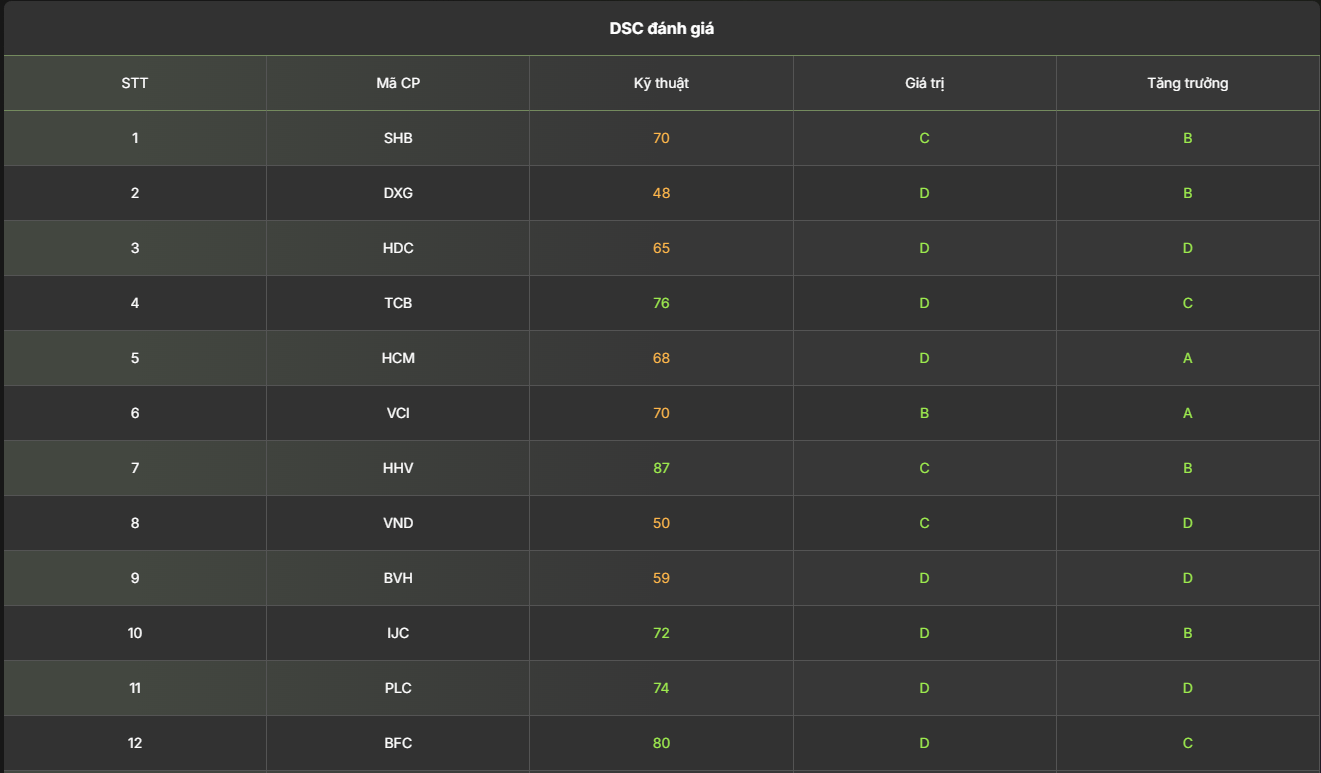Select the PLC stock code

(398, 688)
